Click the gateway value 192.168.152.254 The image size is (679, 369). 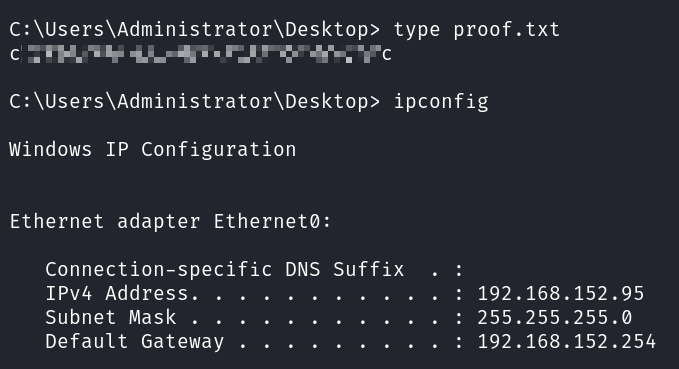[x=567, y=342]
